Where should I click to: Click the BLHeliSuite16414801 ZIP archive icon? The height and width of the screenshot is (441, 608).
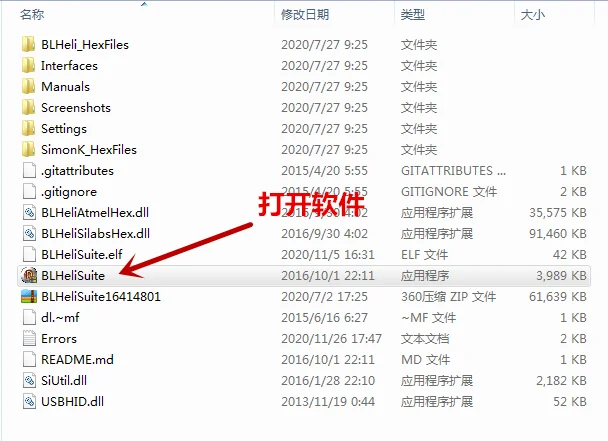coord(29,297)
